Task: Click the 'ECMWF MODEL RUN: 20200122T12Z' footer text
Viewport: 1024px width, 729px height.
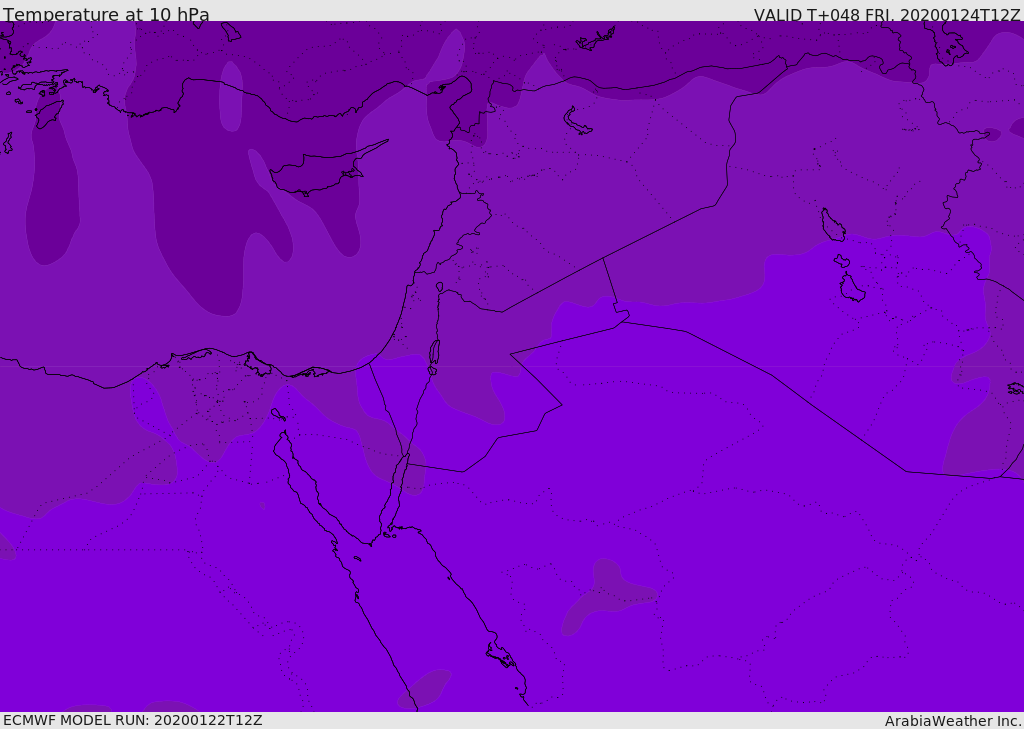Action: point(133,720)
